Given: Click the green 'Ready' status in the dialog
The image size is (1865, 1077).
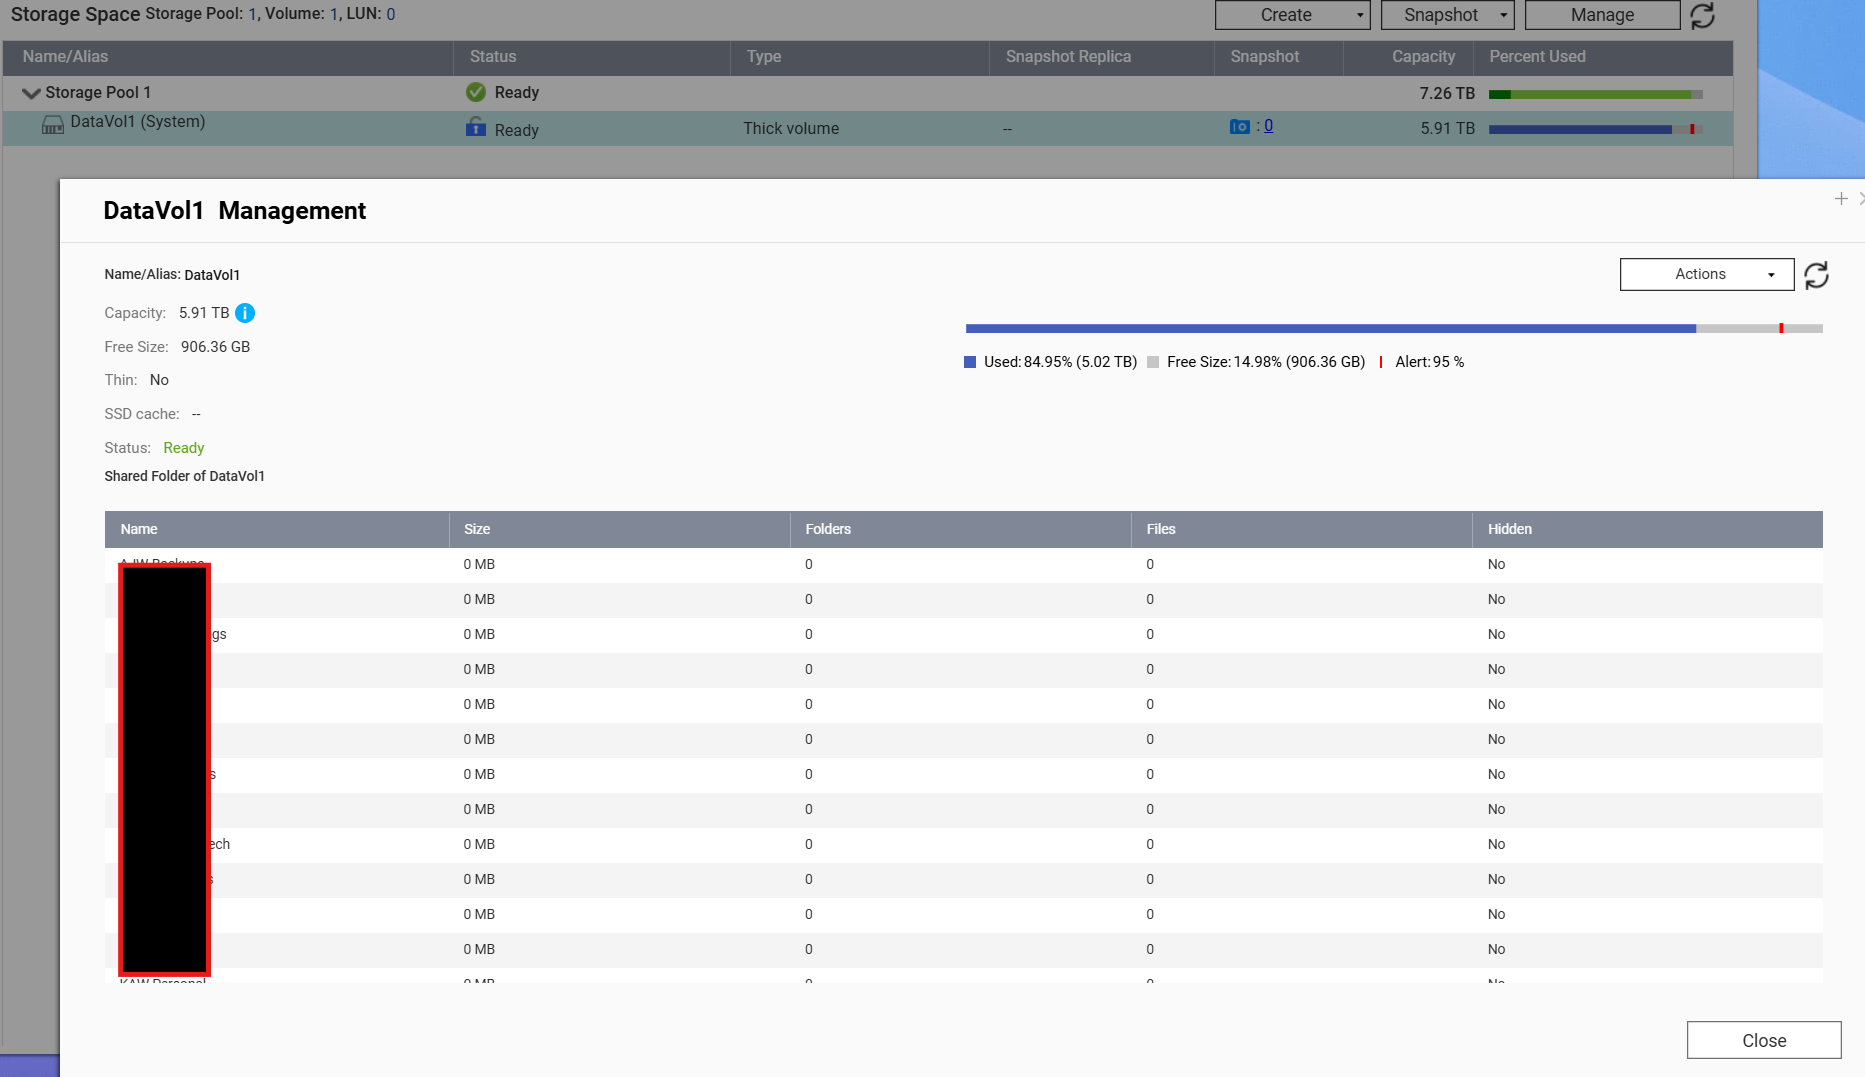Looking at the screenshot, I should click(184, 448).
